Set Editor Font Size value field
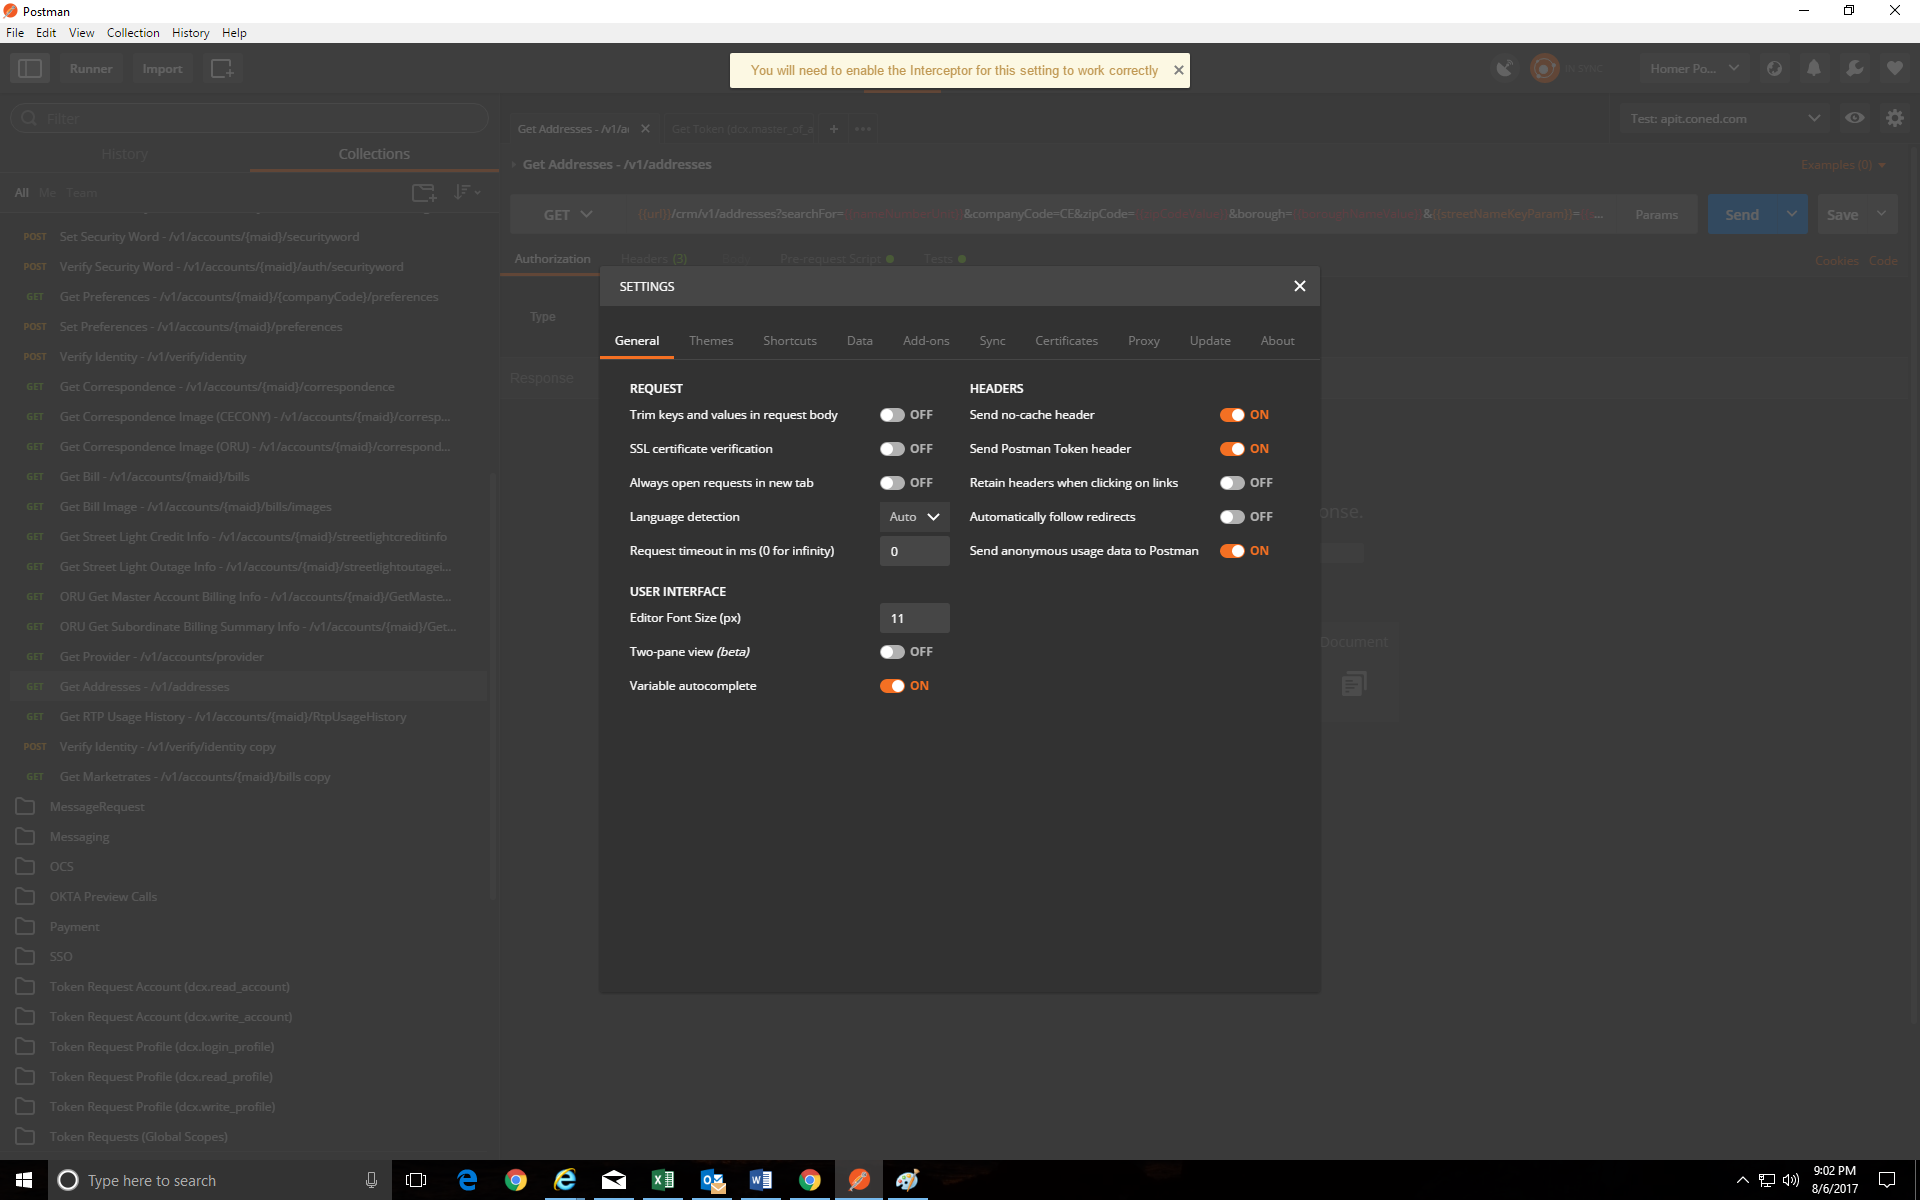The width and height of the screenshot is (1920, 1200). (913, 617)
